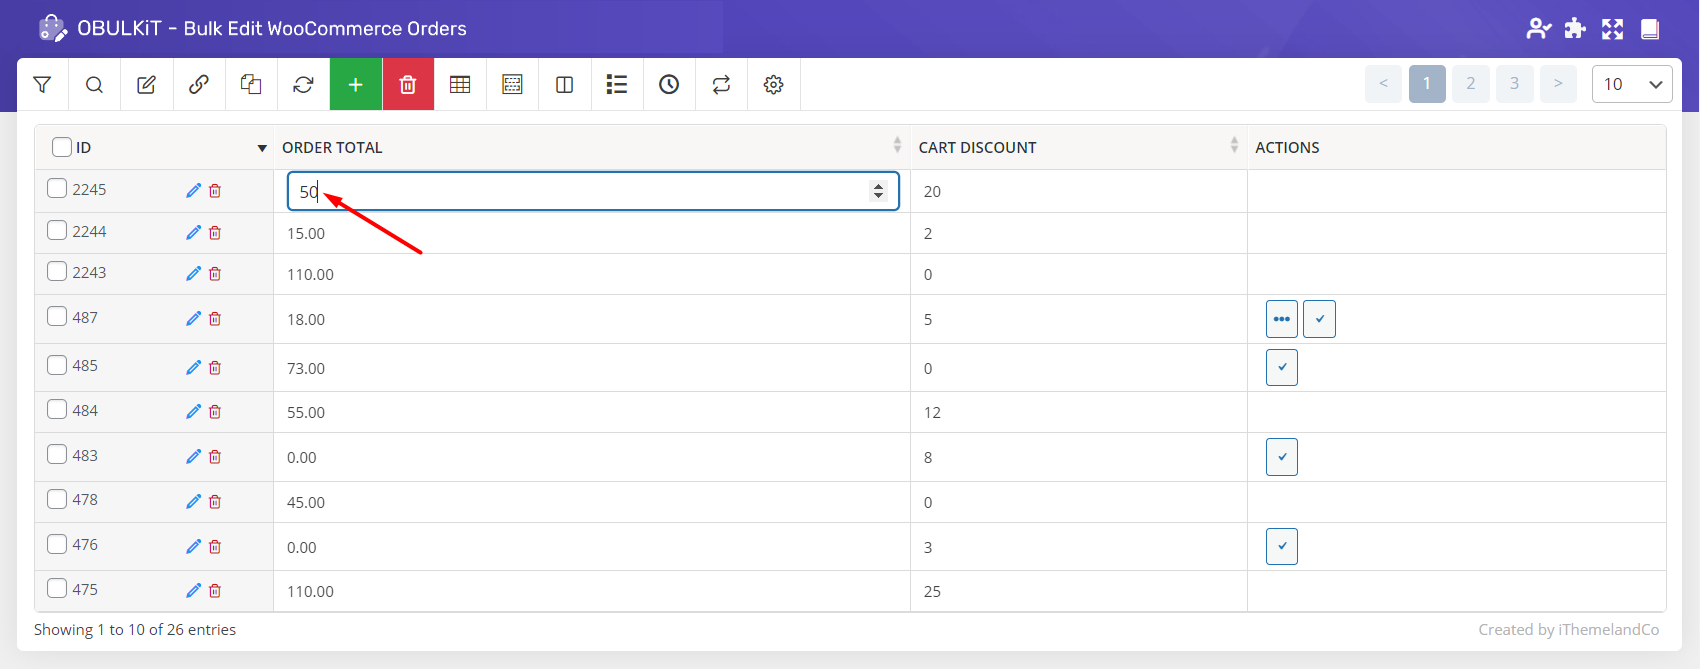Click the checkmark action button for order 483
Screen dimensions: 1700x669
[x=1281, y=457]
